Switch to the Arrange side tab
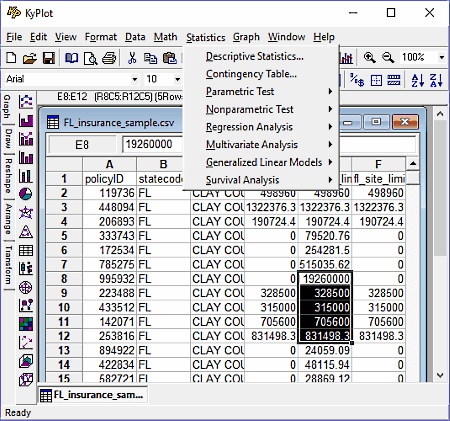 click(x=8, y=219)
